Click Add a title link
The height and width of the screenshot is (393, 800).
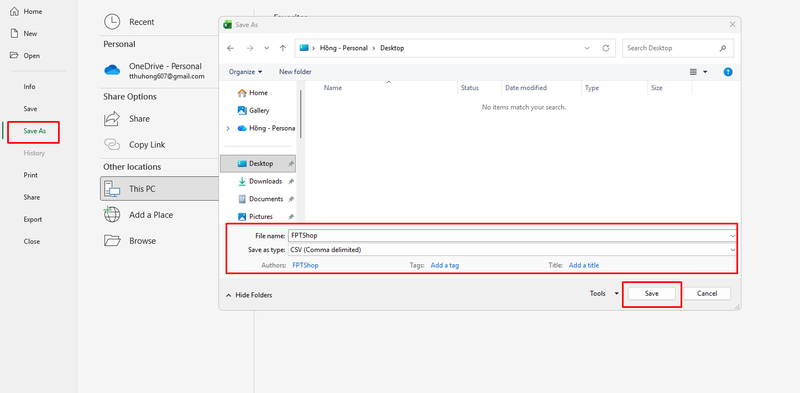tap(584, 265)
